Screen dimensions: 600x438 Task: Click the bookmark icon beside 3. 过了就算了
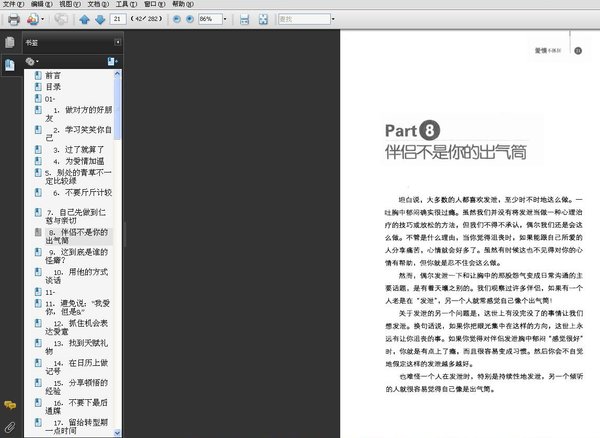38,149
